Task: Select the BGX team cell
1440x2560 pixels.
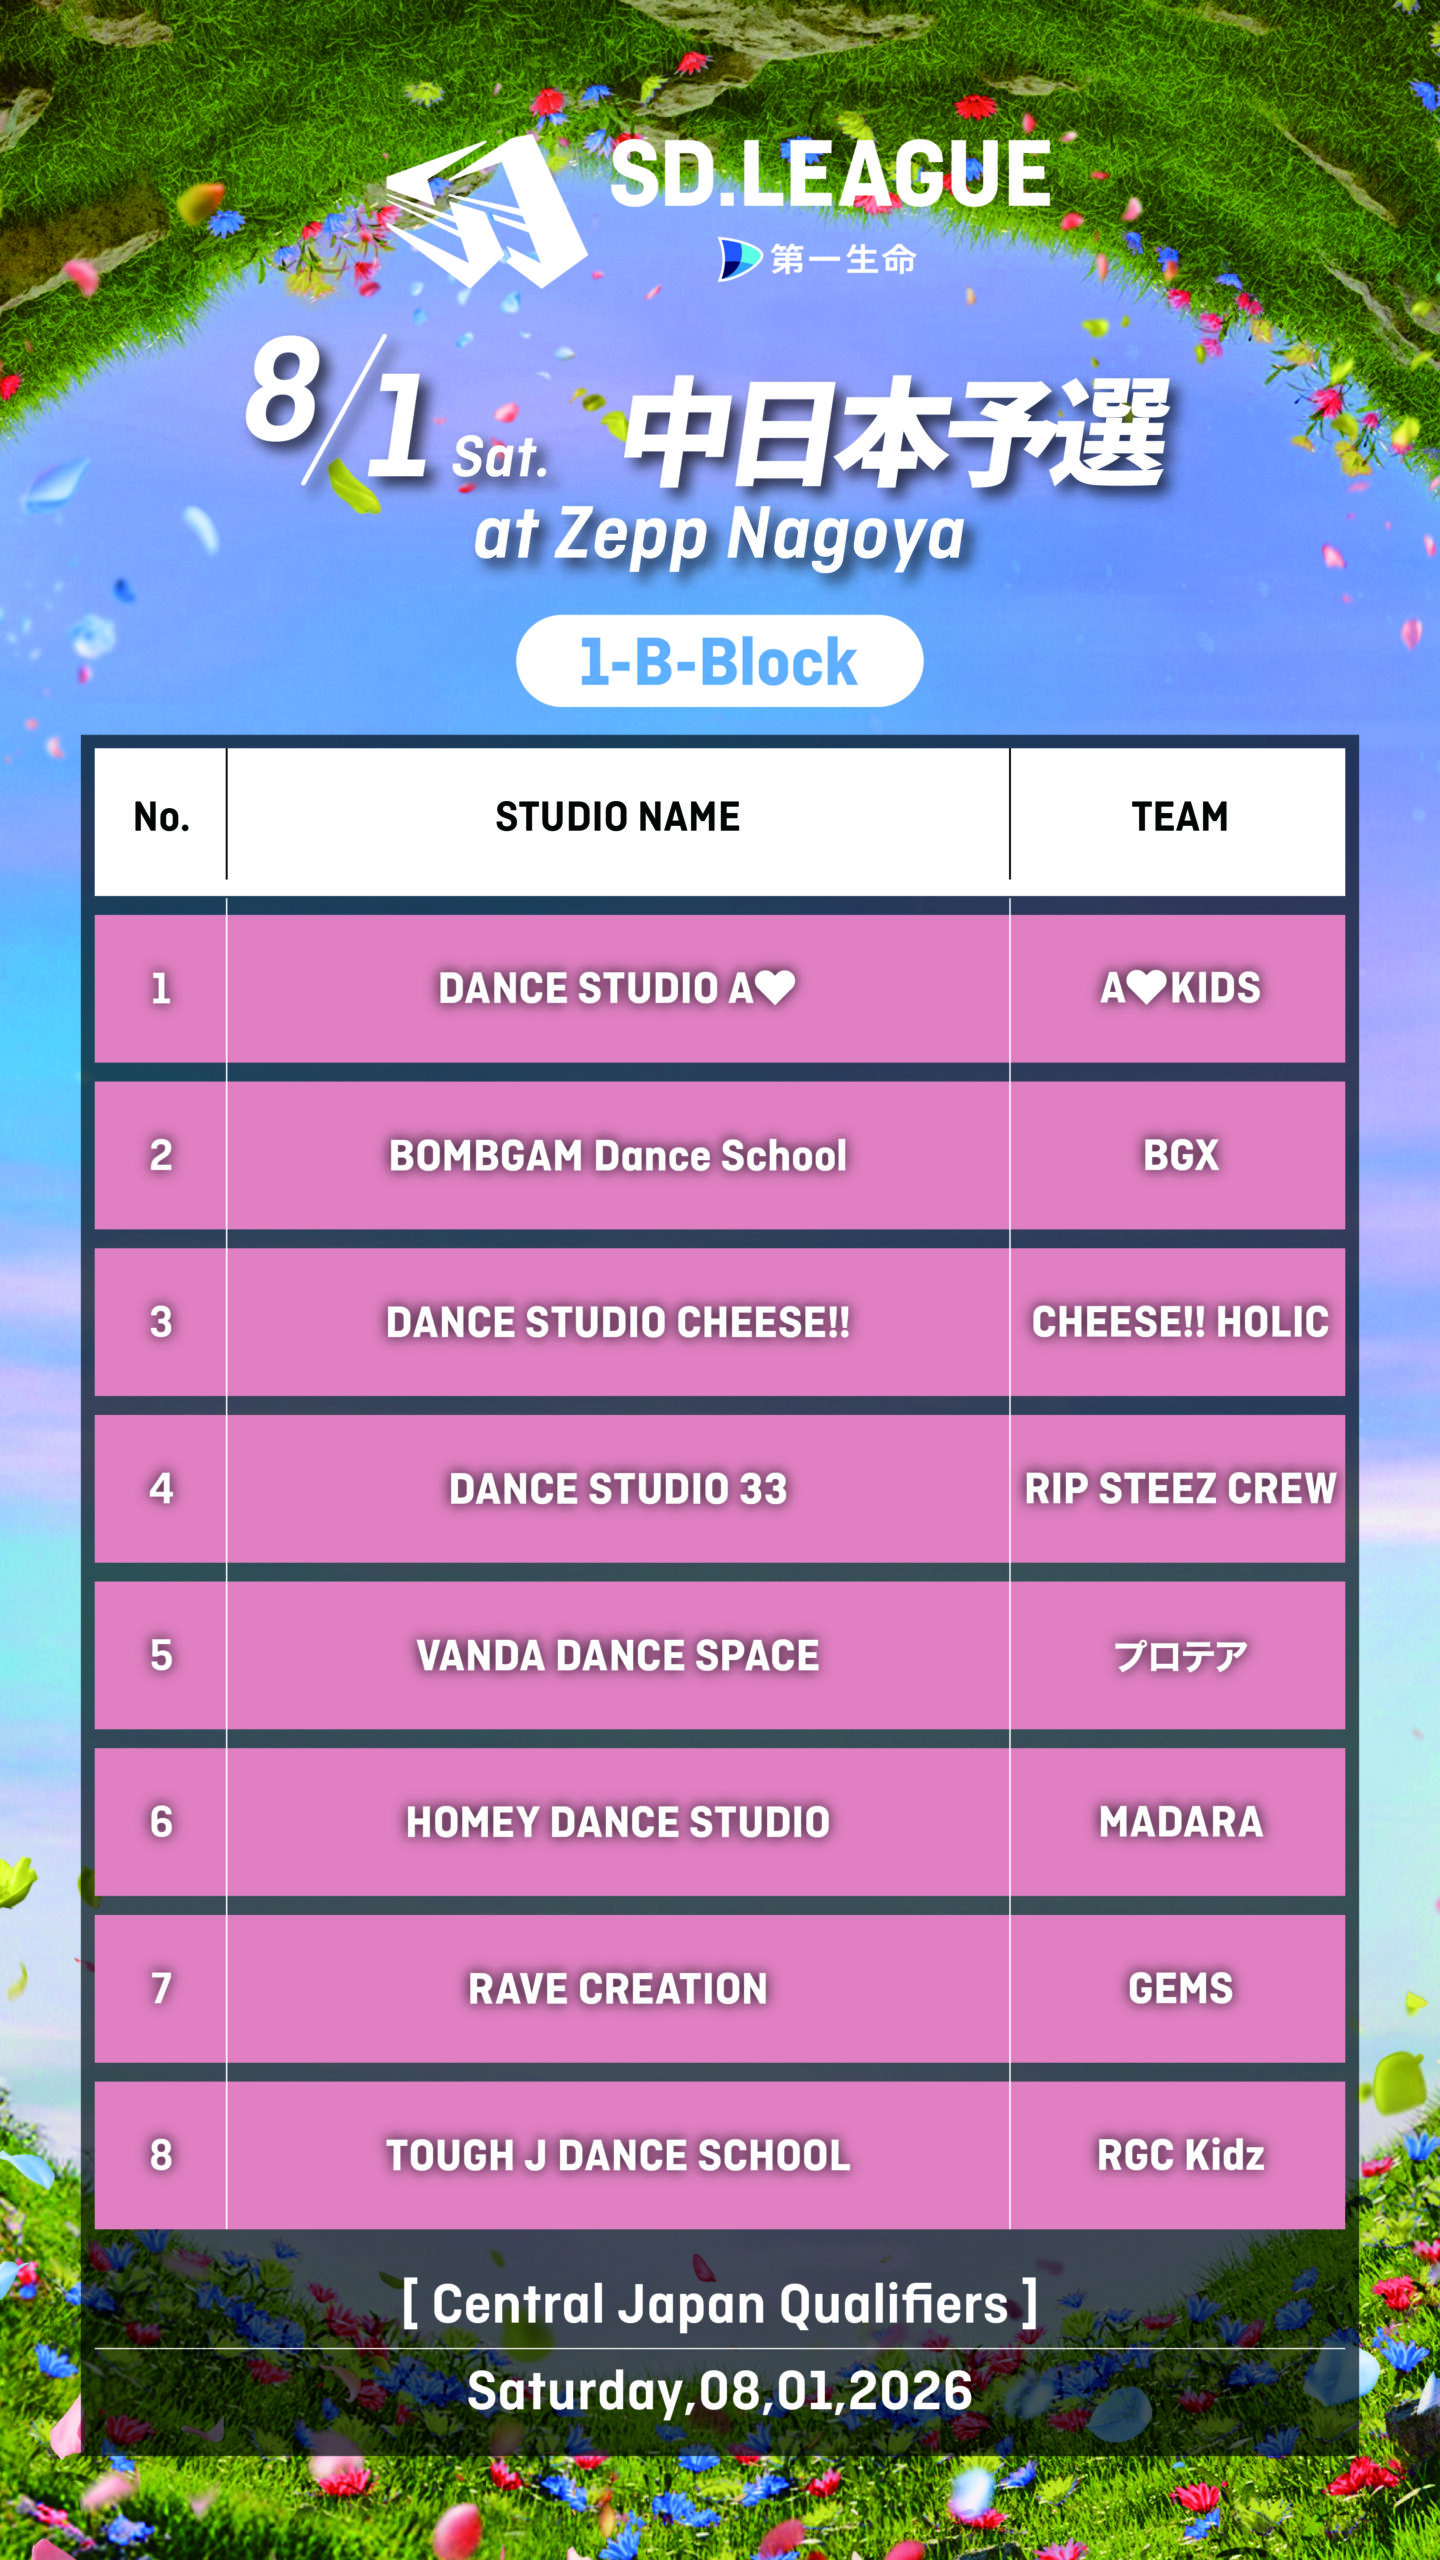Action: [1178, 1155]
